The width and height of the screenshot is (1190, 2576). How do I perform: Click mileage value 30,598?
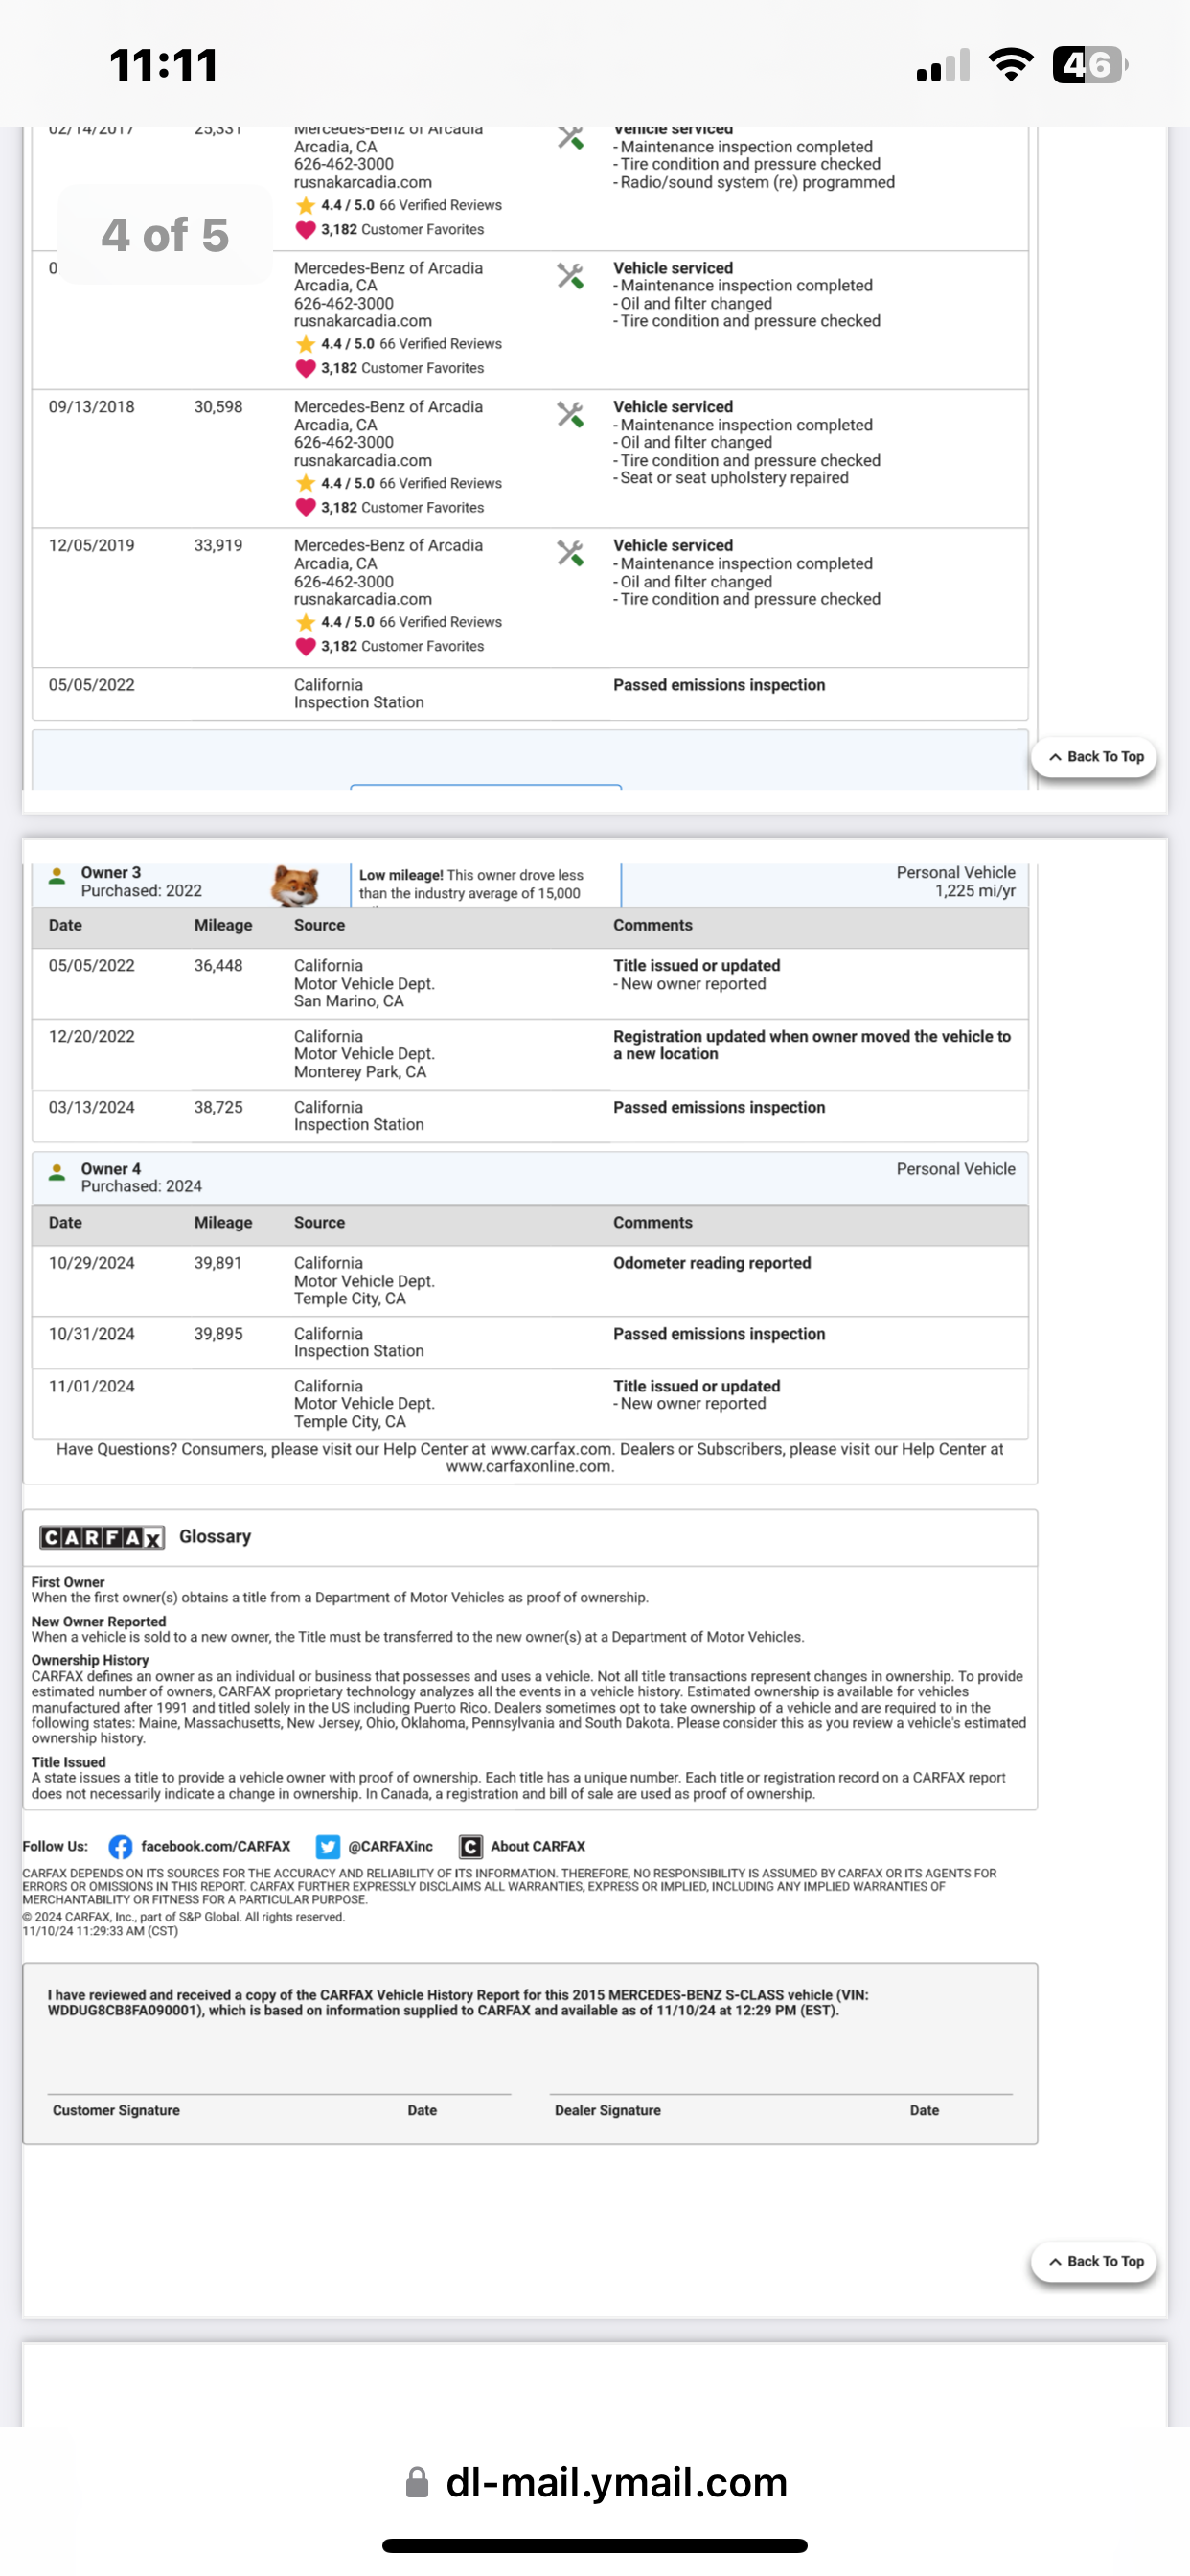click(x=218, y=407)
